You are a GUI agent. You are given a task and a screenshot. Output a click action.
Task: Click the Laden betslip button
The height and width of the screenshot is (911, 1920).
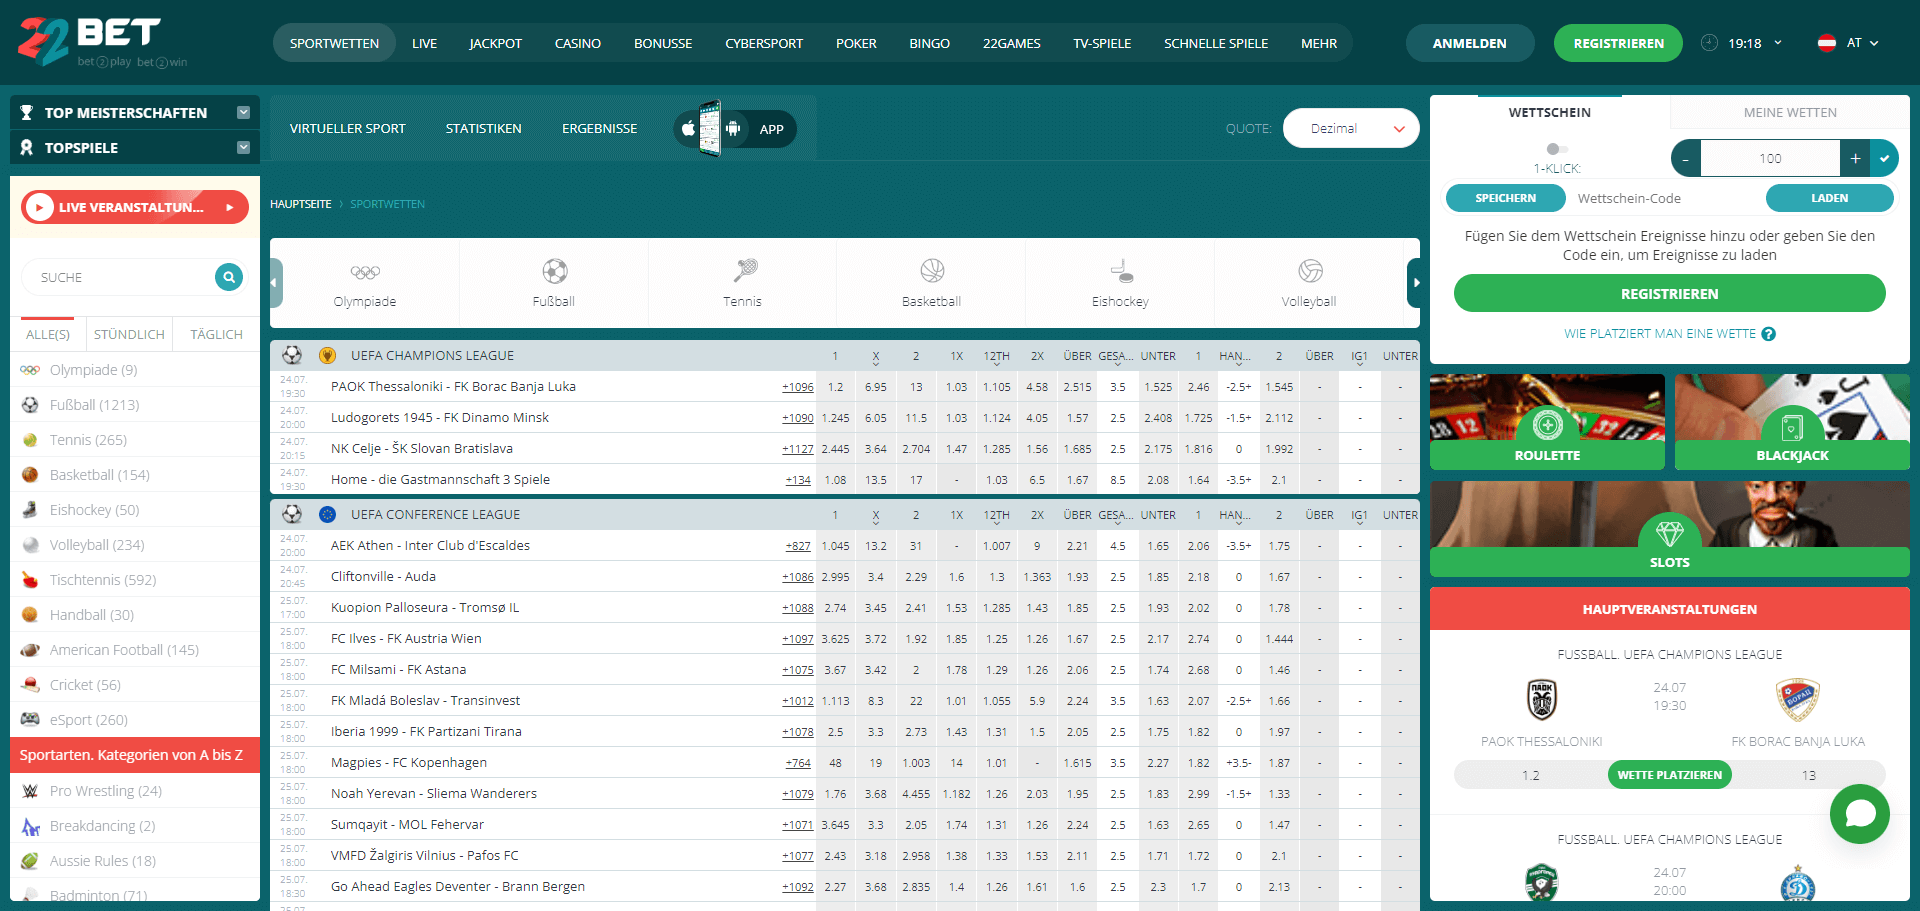pos(1829,198)
